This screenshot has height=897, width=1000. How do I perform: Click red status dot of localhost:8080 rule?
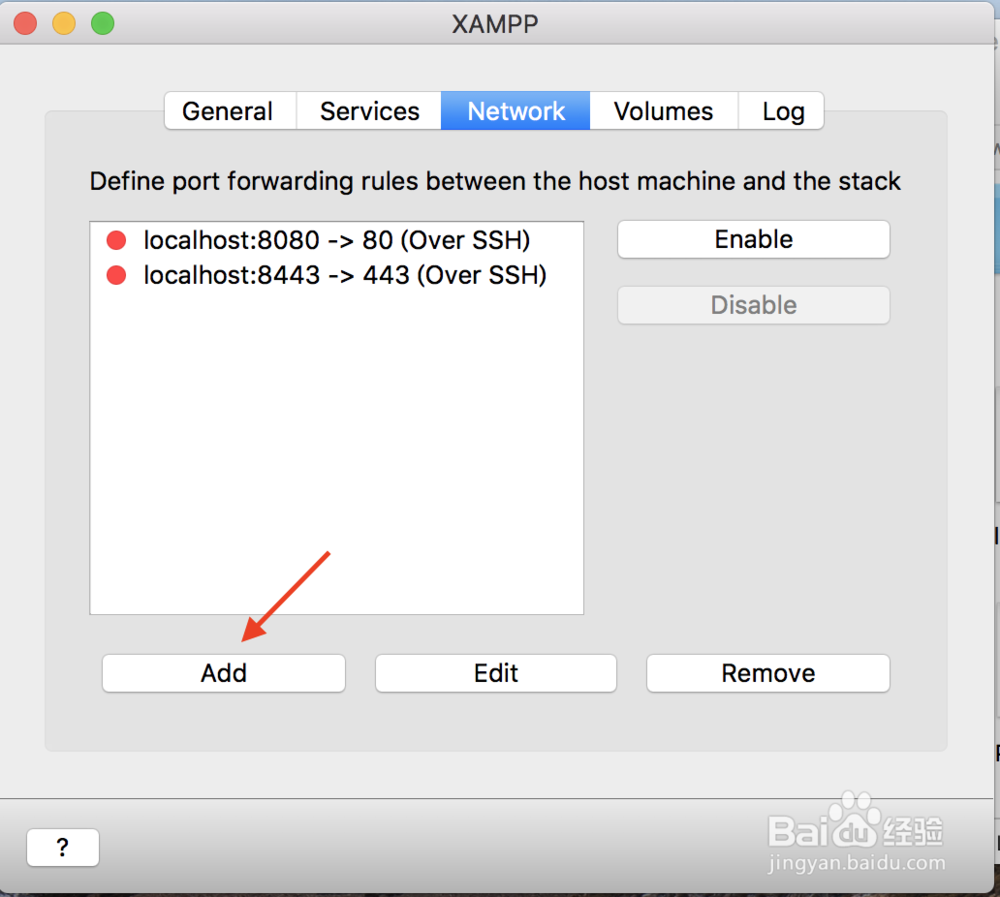116,241
